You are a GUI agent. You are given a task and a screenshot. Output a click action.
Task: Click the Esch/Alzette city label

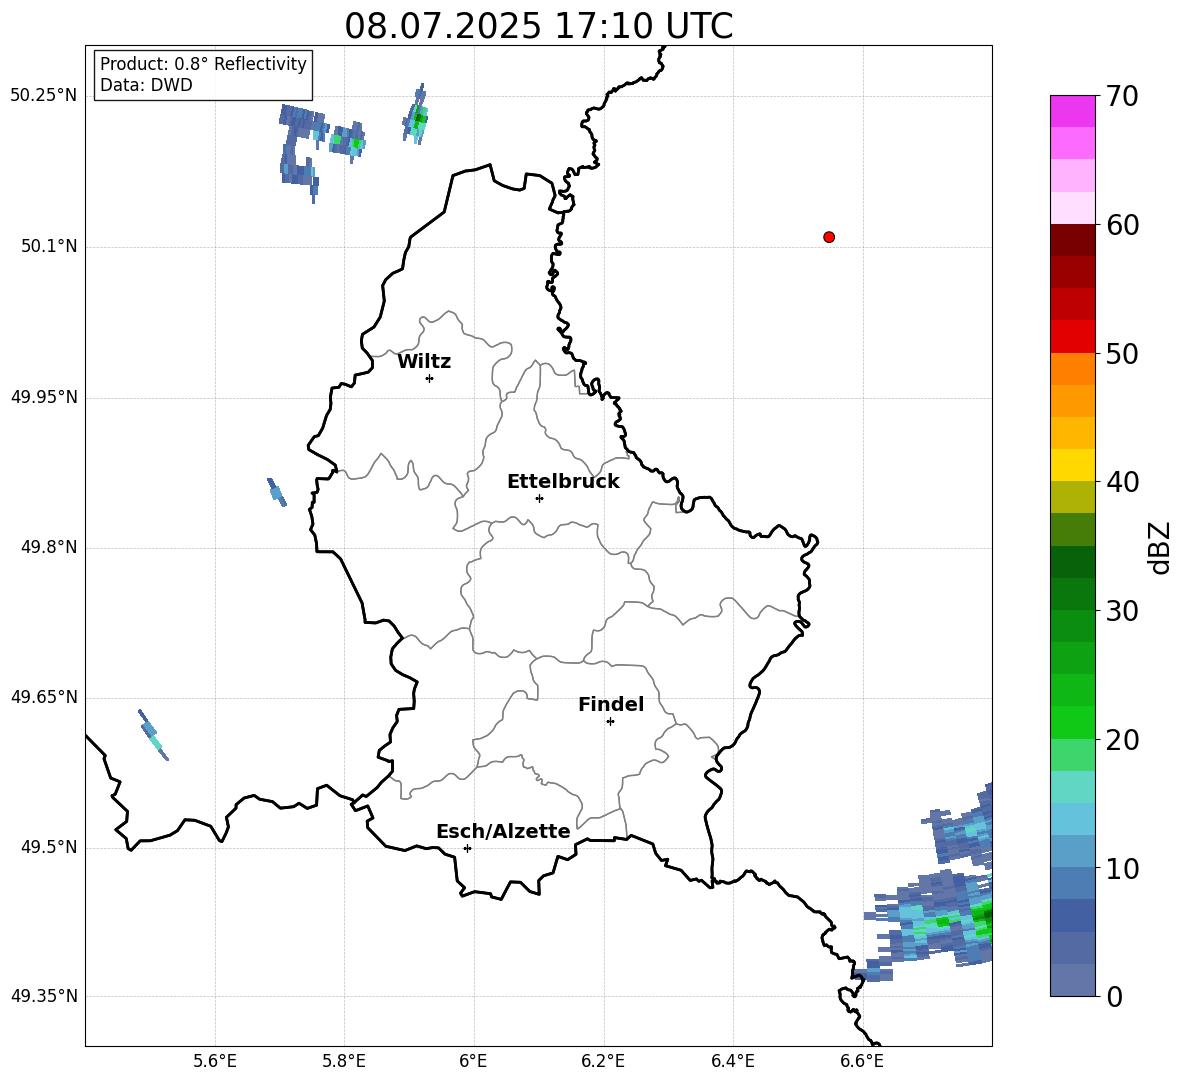[x=503, y=831]
